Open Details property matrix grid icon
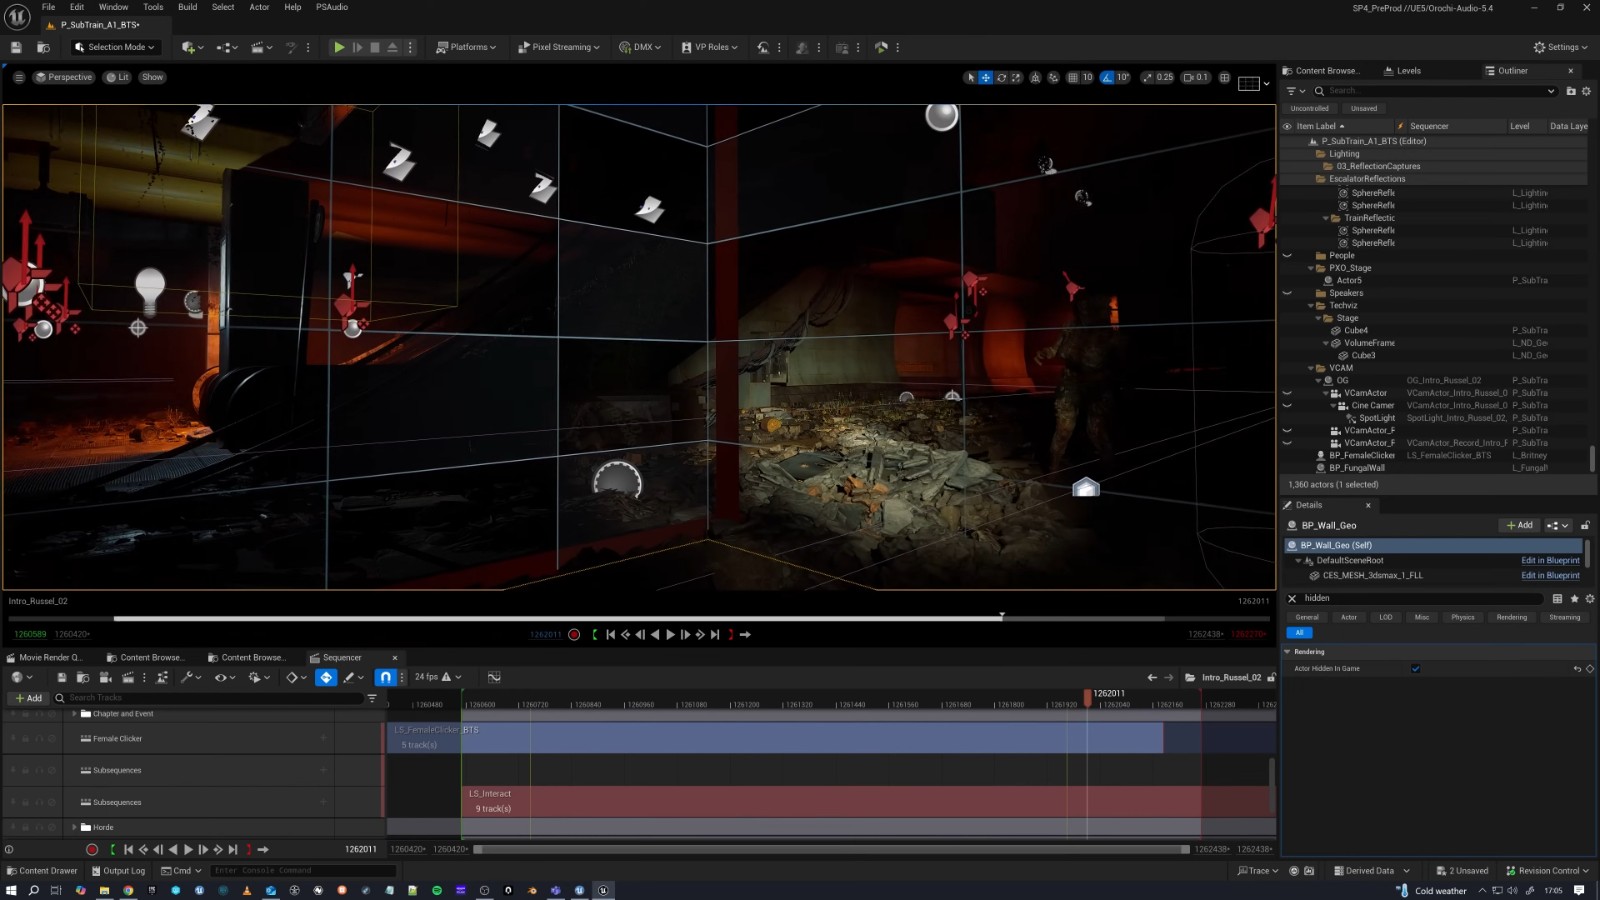The width and height of the screenshot is (1600, 900). [1557, 598]
